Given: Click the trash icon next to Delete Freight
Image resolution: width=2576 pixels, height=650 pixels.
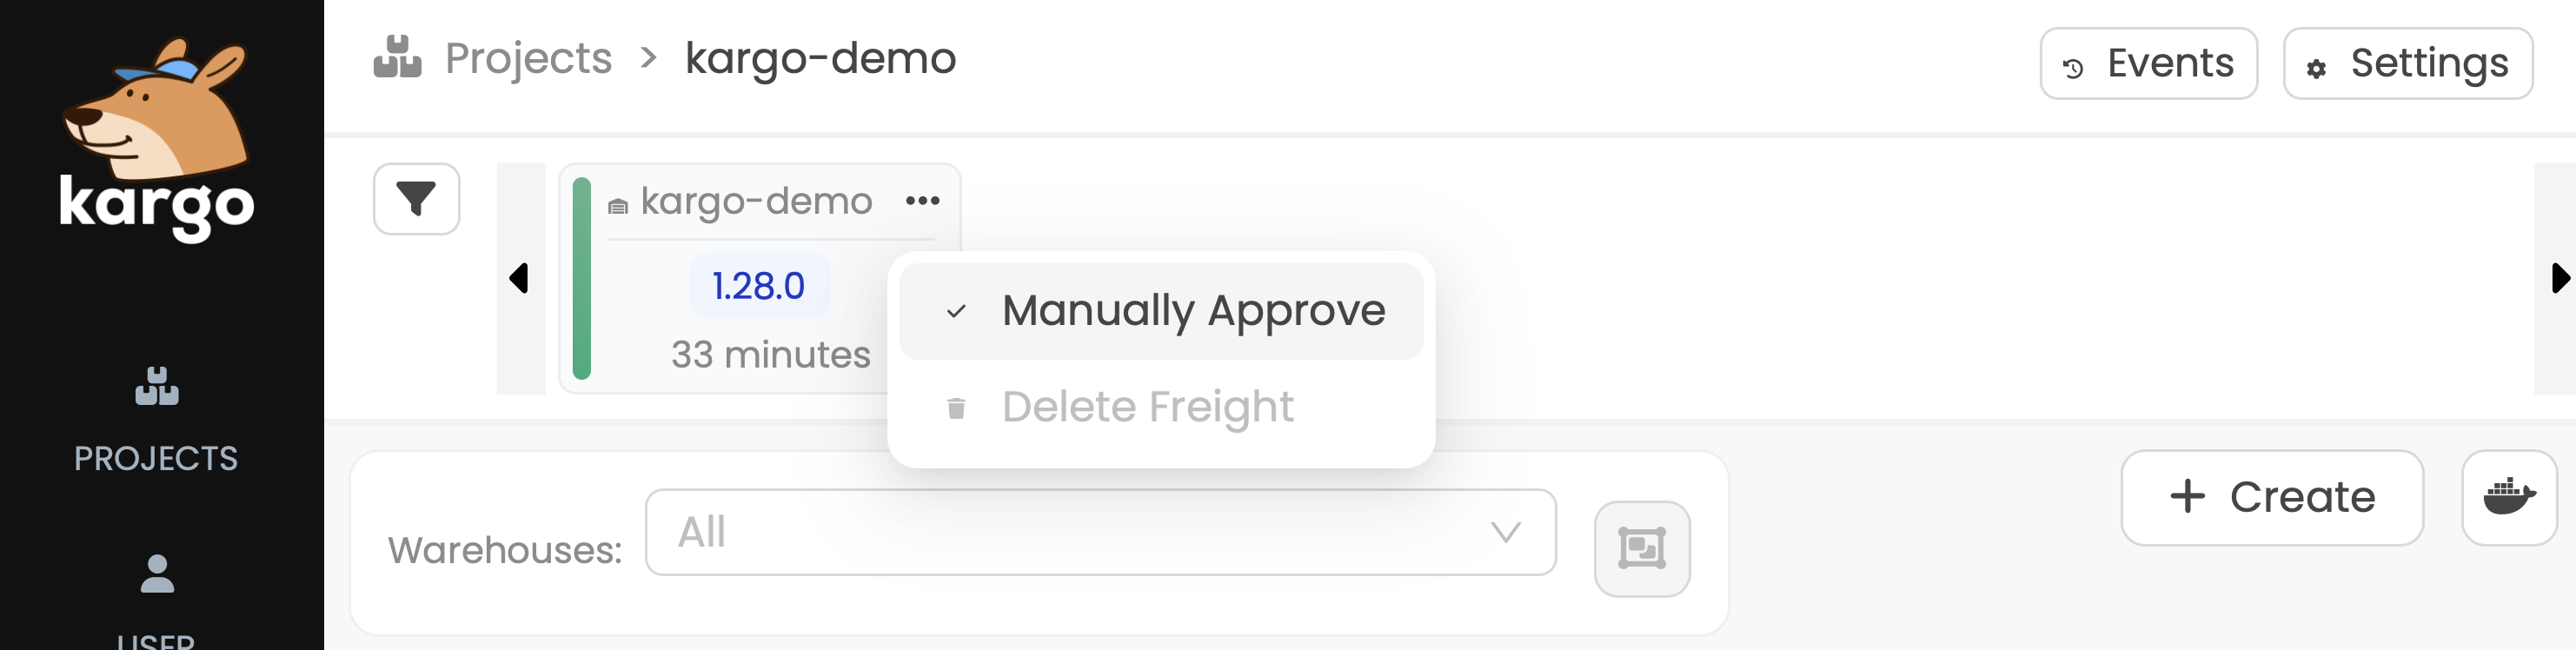Looking at the screenshot, I should (955, 405).
